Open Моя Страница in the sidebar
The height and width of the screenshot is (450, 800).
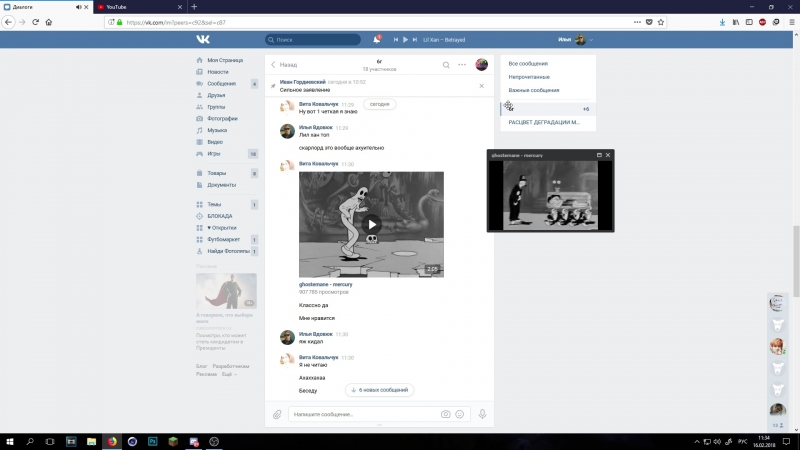click(225, 60)
